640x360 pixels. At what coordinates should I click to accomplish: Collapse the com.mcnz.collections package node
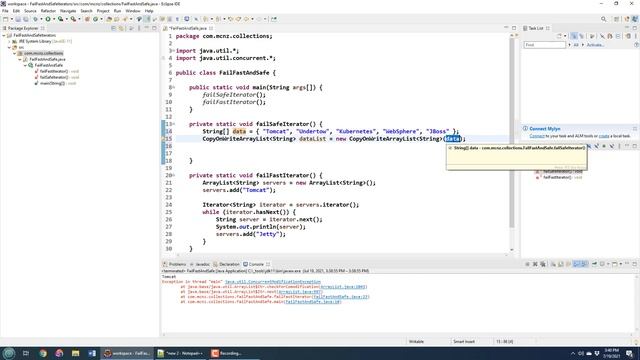pos(15,53)
